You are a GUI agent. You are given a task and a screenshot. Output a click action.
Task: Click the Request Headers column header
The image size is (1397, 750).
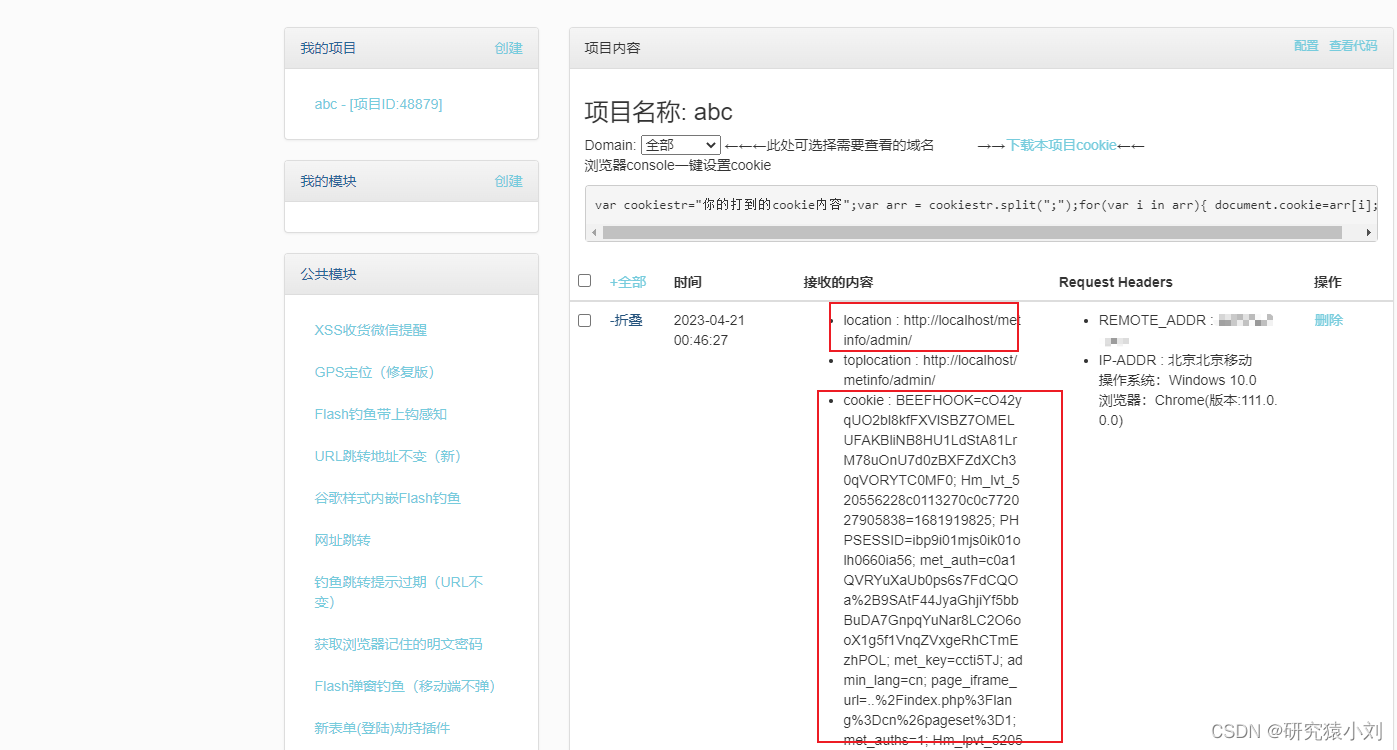point(1116,282)
